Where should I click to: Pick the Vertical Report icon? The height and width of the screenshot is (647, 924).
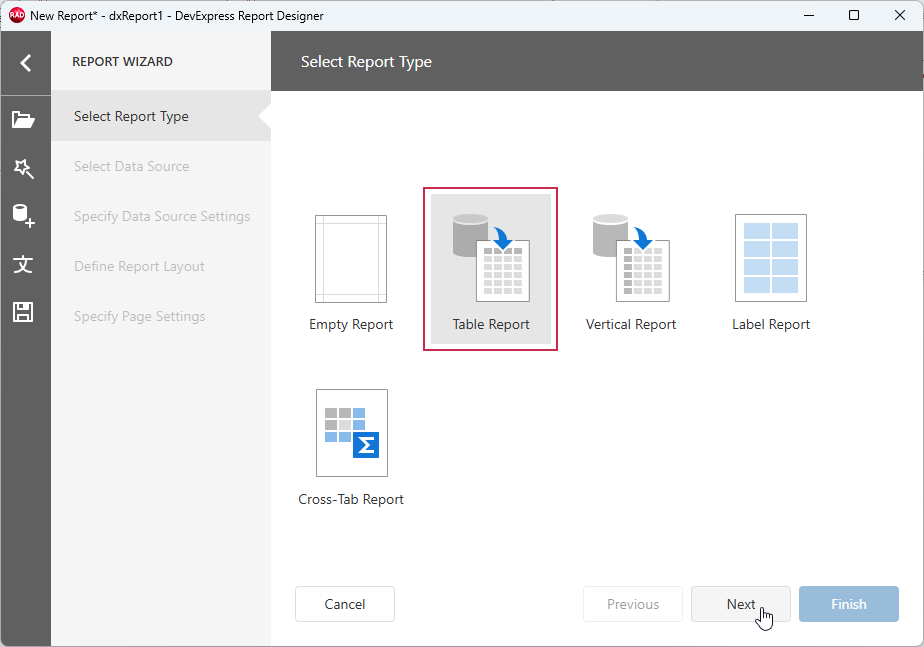(631, 258)
